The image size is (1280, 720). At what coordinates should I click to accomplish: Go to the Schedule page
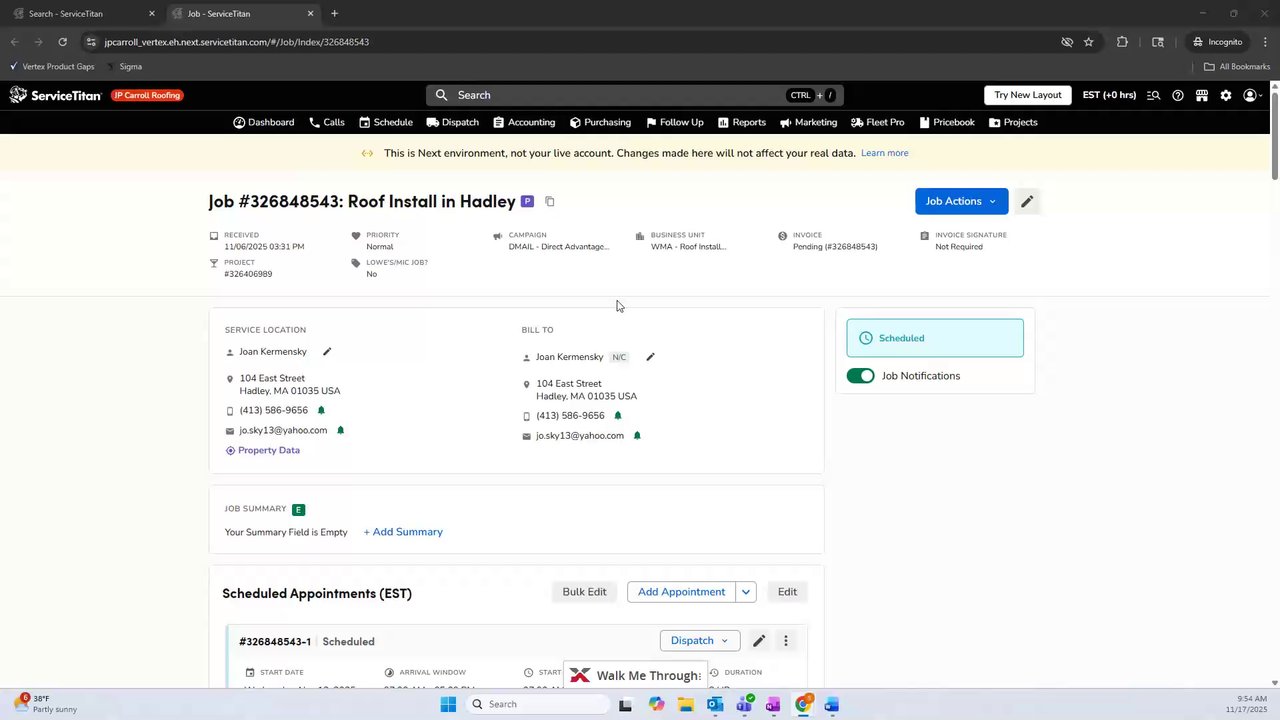tap(386, 122)
